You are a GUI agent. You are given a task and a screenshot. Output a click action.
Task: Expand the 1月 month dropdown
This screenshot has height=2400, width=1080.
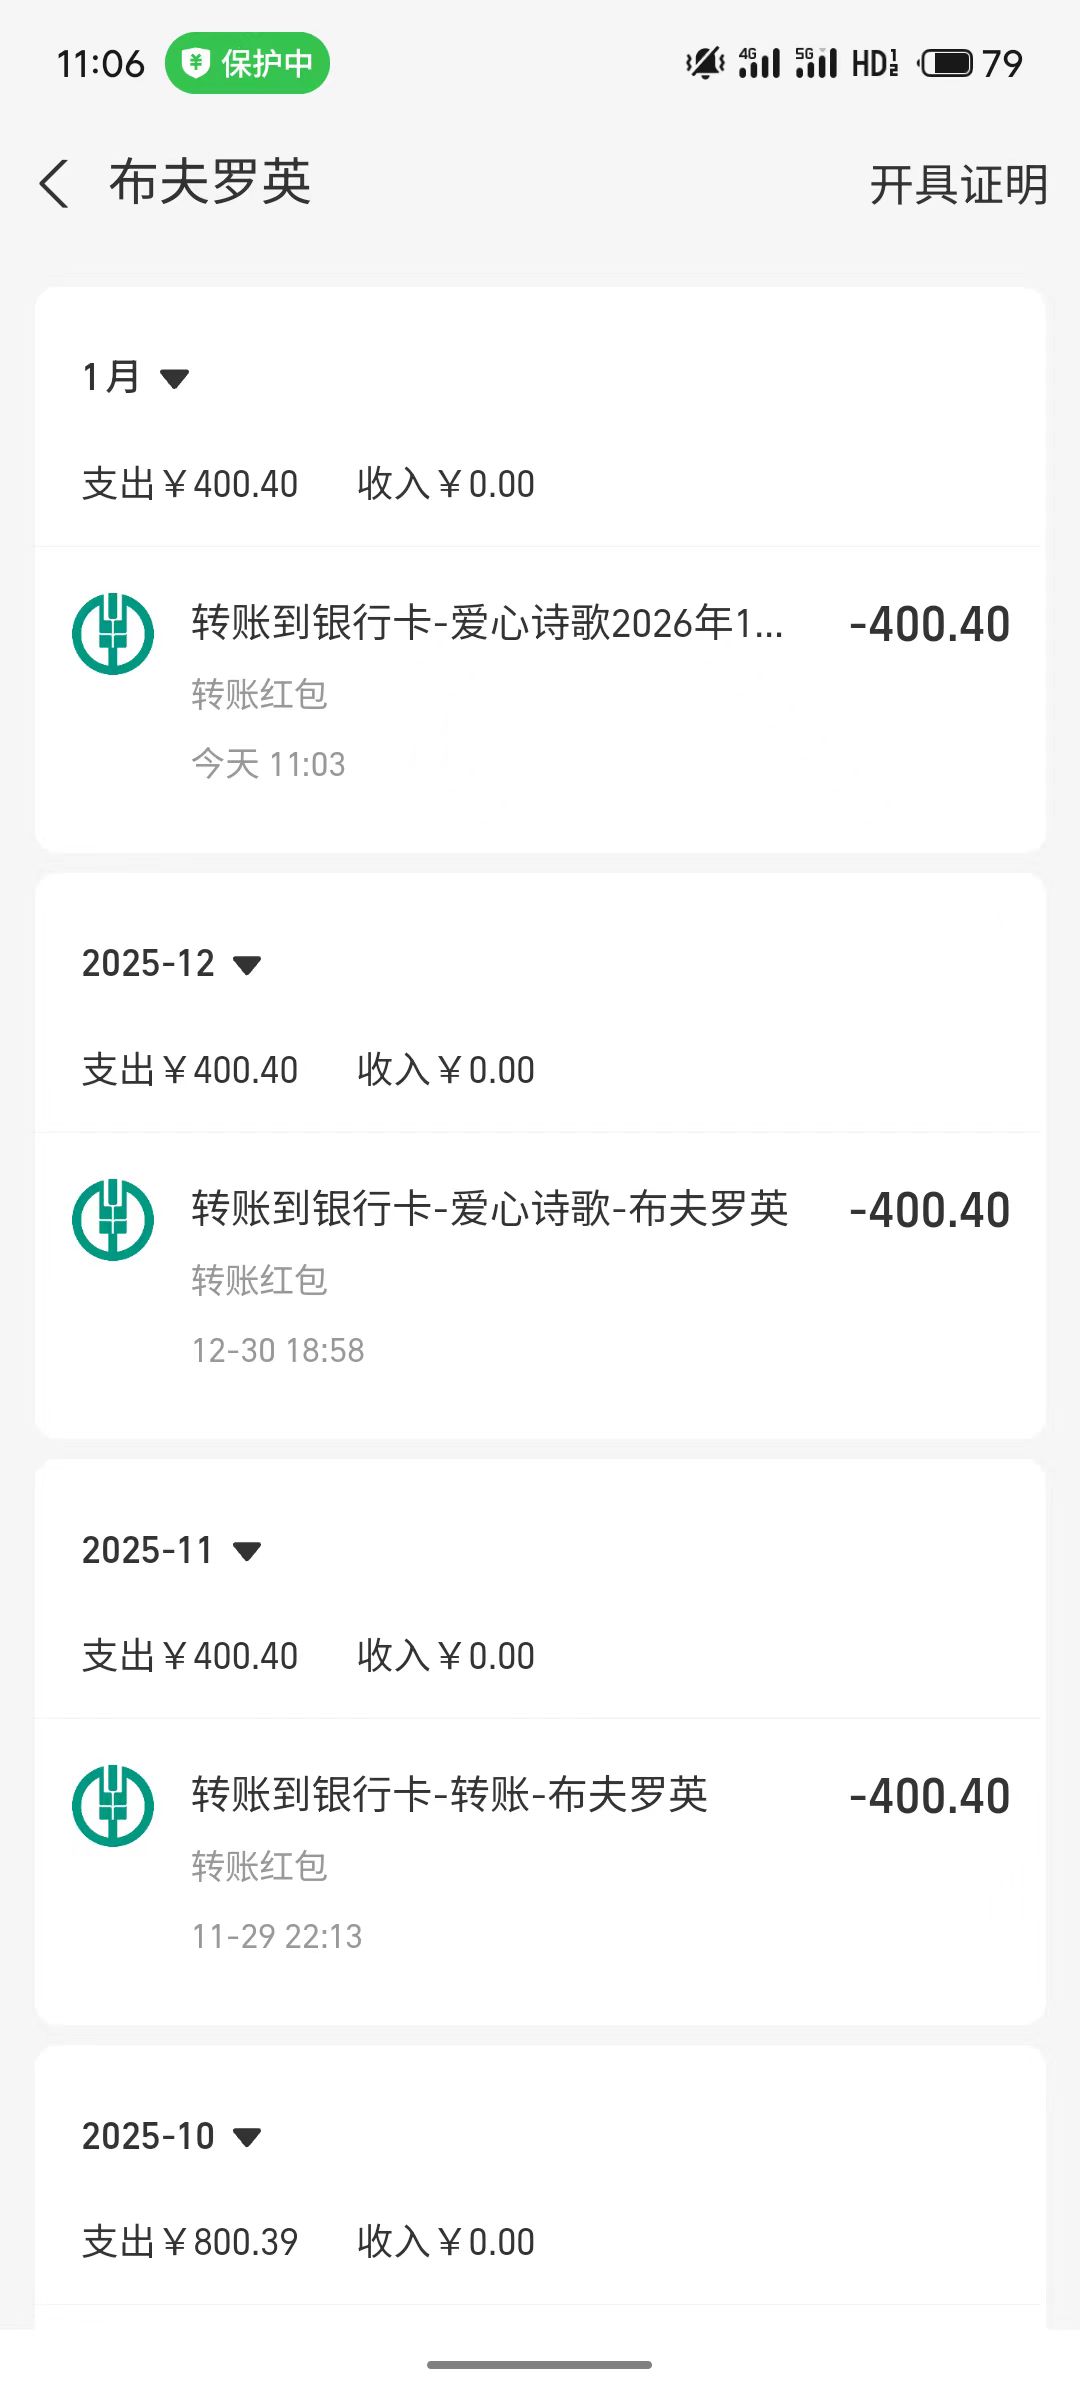[x=136, y=378]
